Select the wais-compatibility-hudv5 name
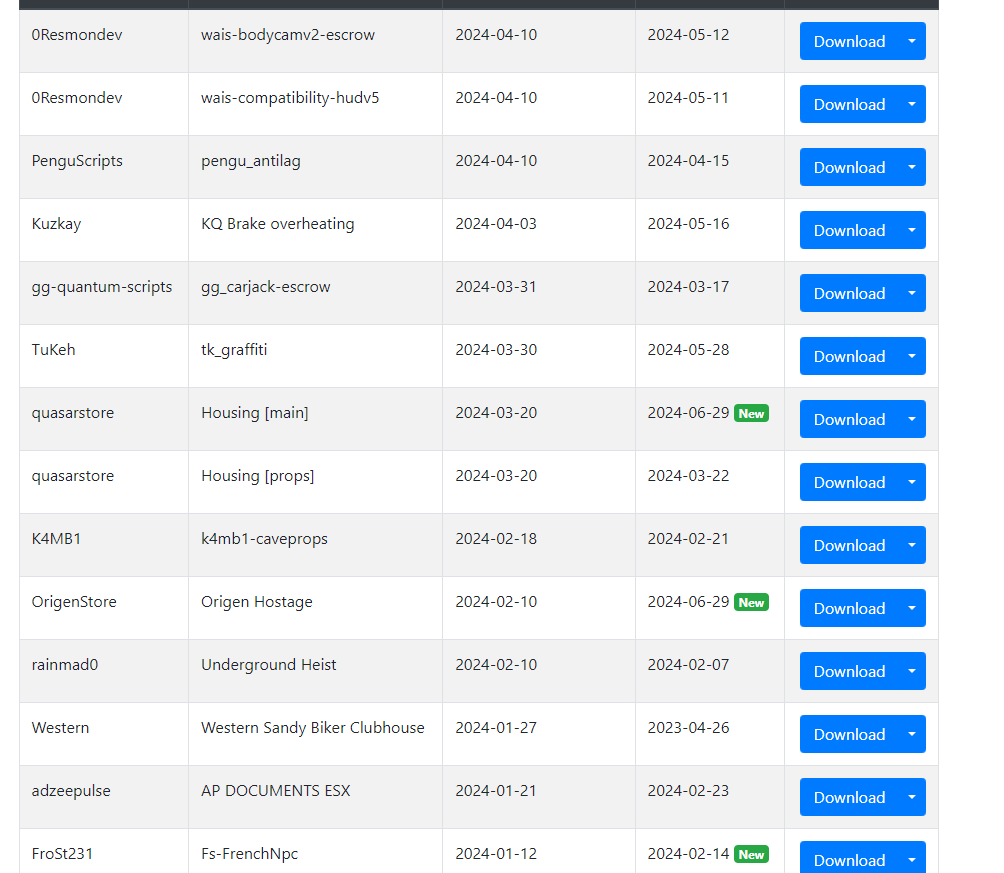This screenshot has width=1004, height=873. [x=290, y=98]
